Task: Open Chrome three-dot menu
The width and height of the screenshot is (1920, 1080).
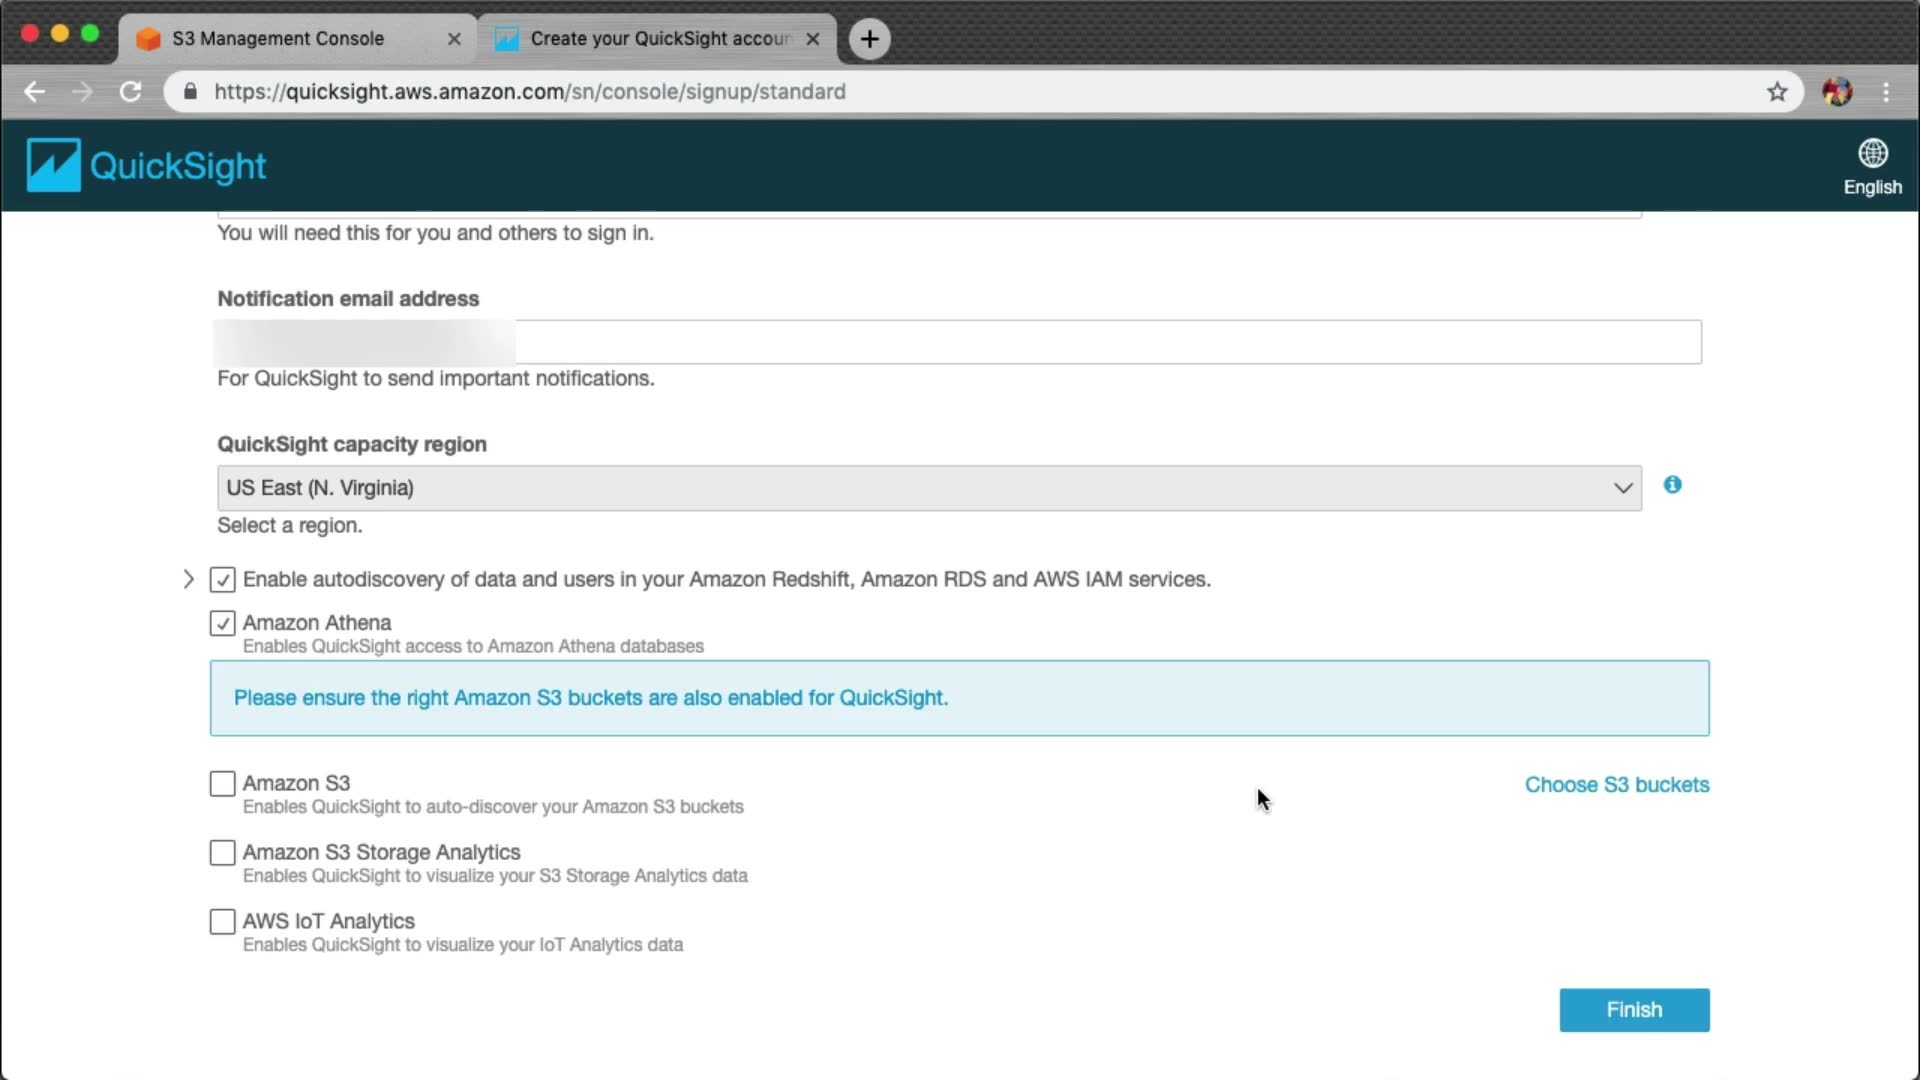Action: 1886,92
